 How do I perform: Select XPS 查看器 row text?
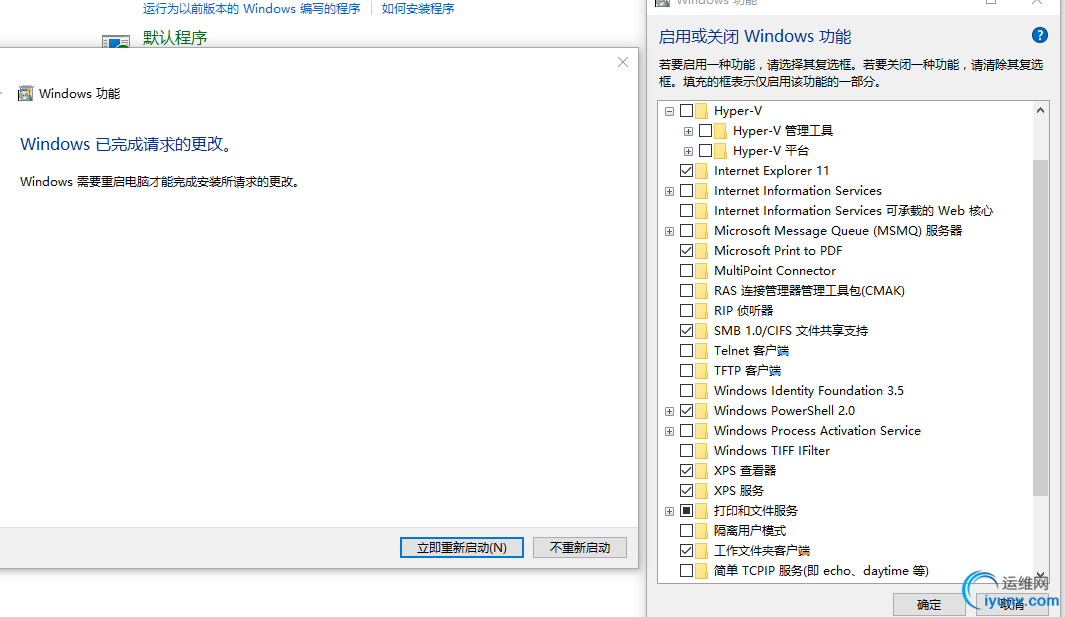click(744, 470)
